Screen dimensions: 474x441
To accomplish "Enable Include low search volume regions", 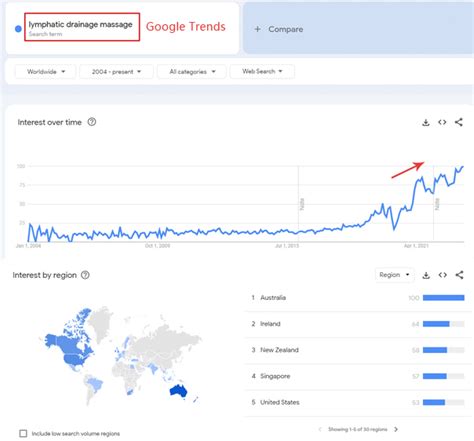I will coord(23,433).
